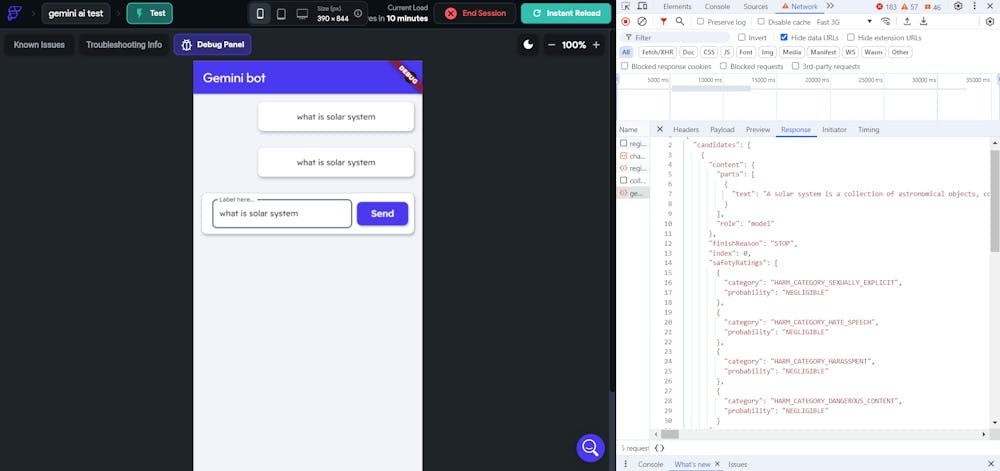Click the size info icon
1000x471 pixels.
click(358, 13)
